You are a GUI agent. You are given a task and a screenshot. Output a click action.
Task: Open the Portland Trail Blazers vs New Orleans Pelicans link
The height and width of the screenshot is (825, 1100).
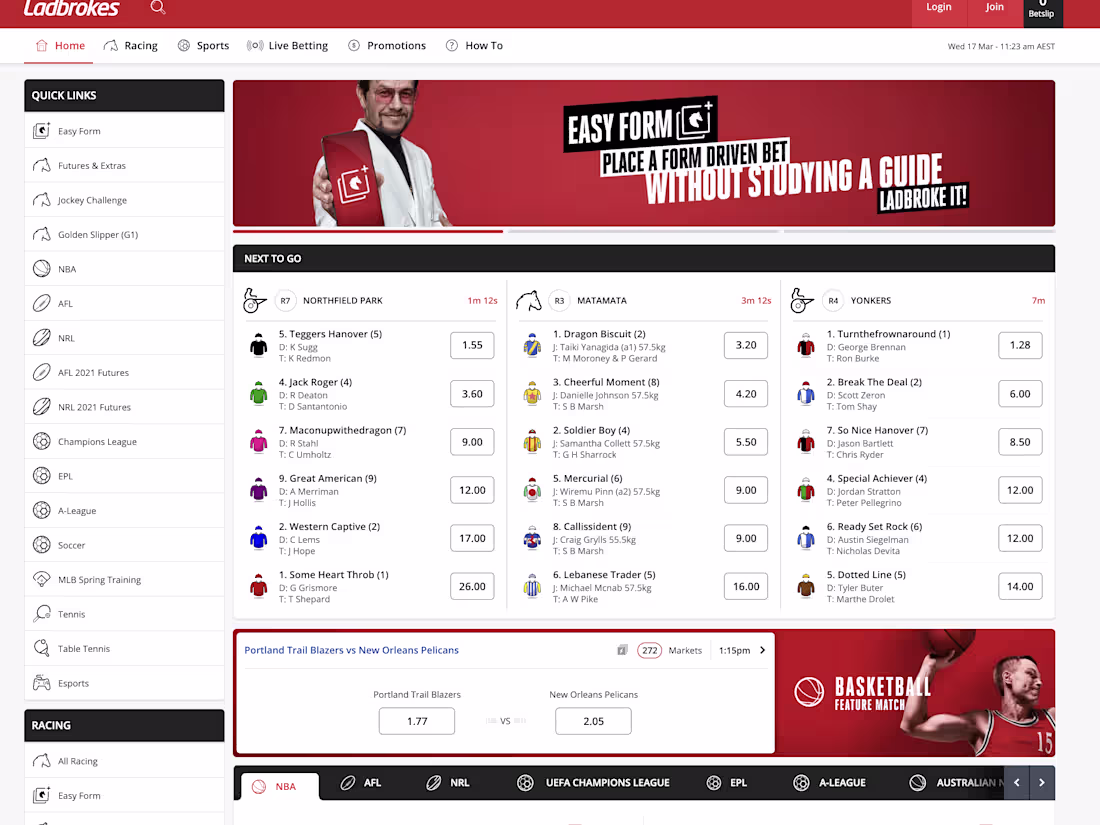351,649
